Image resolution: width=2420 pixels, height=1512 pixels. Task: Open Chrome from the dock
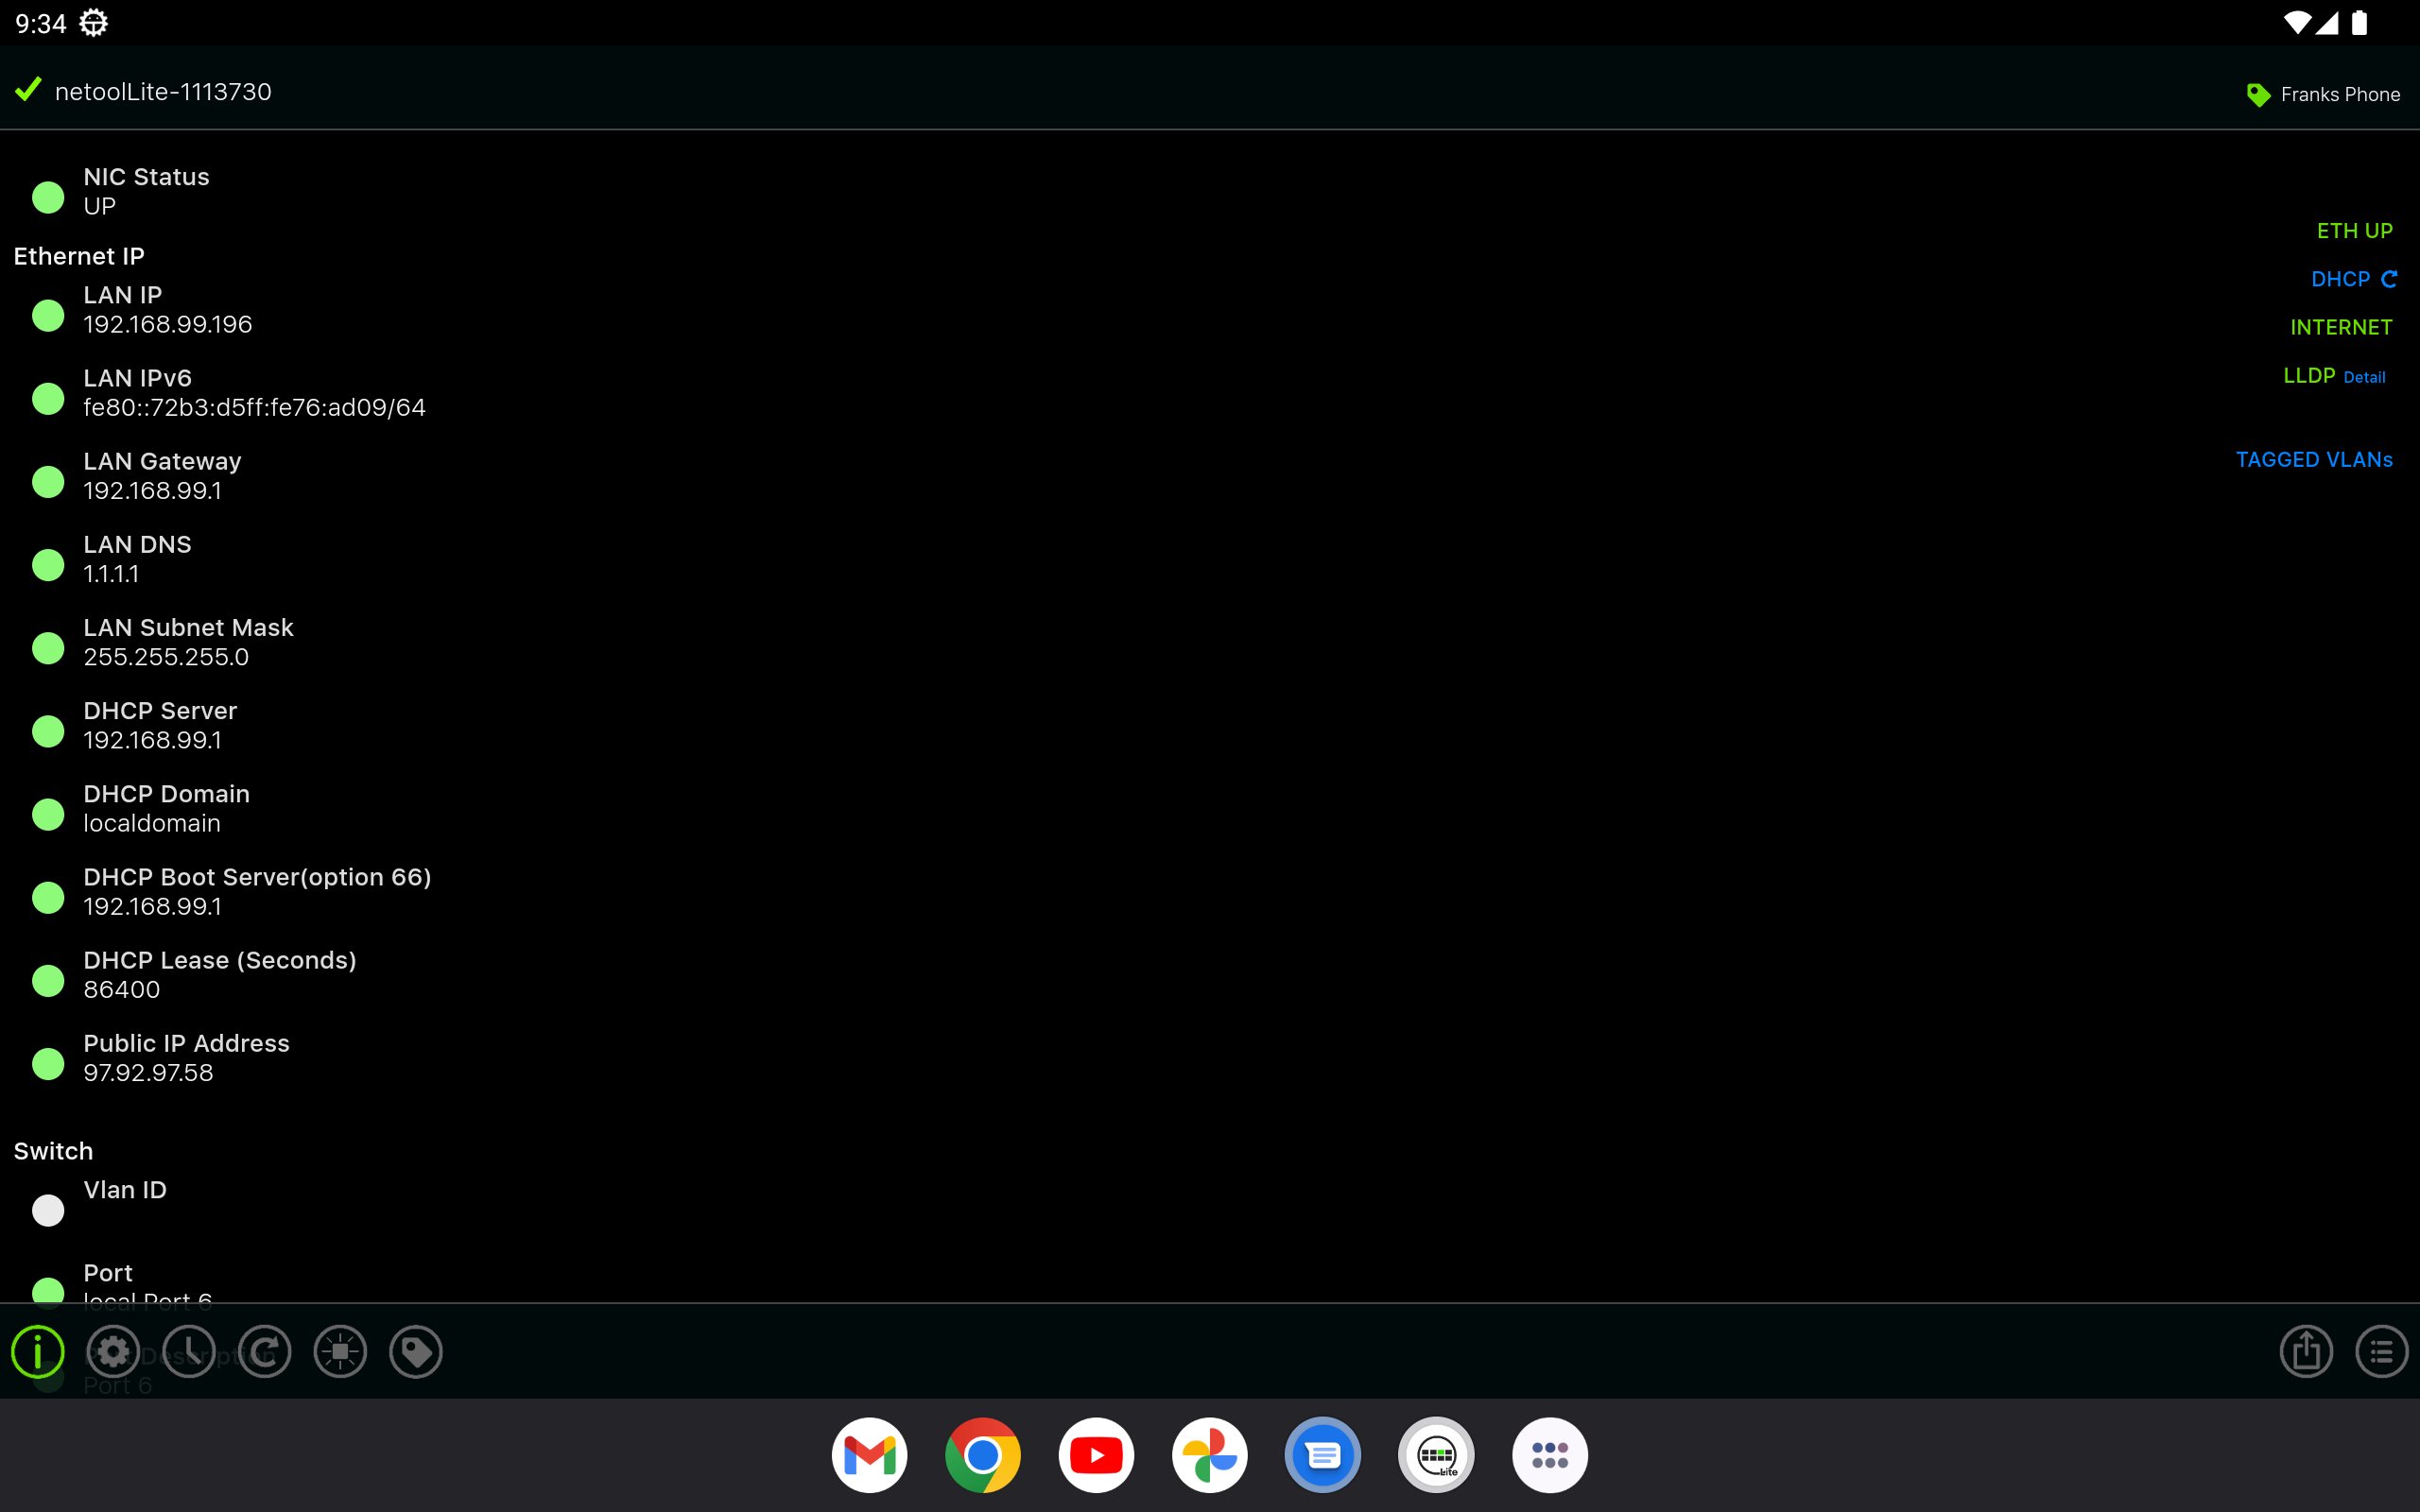982,1455
